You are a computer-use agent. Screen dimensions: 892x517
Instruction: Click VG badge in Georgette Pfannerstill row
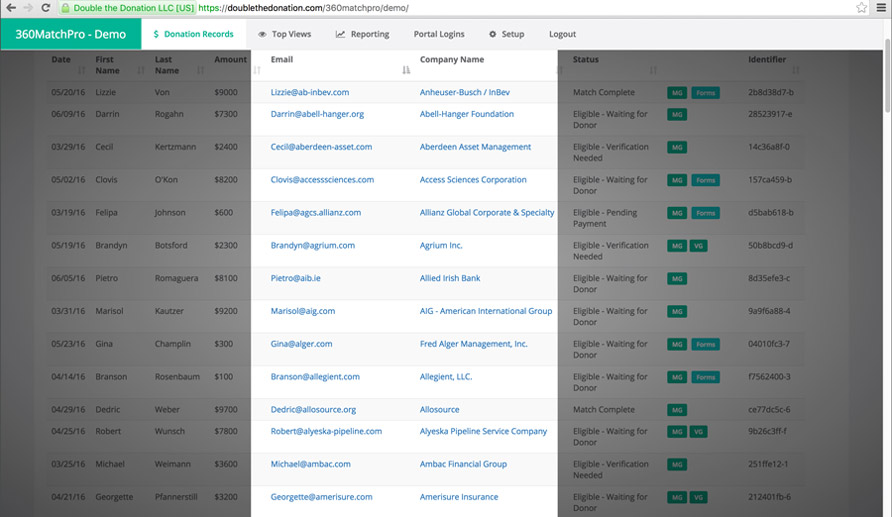pos(699,498)
